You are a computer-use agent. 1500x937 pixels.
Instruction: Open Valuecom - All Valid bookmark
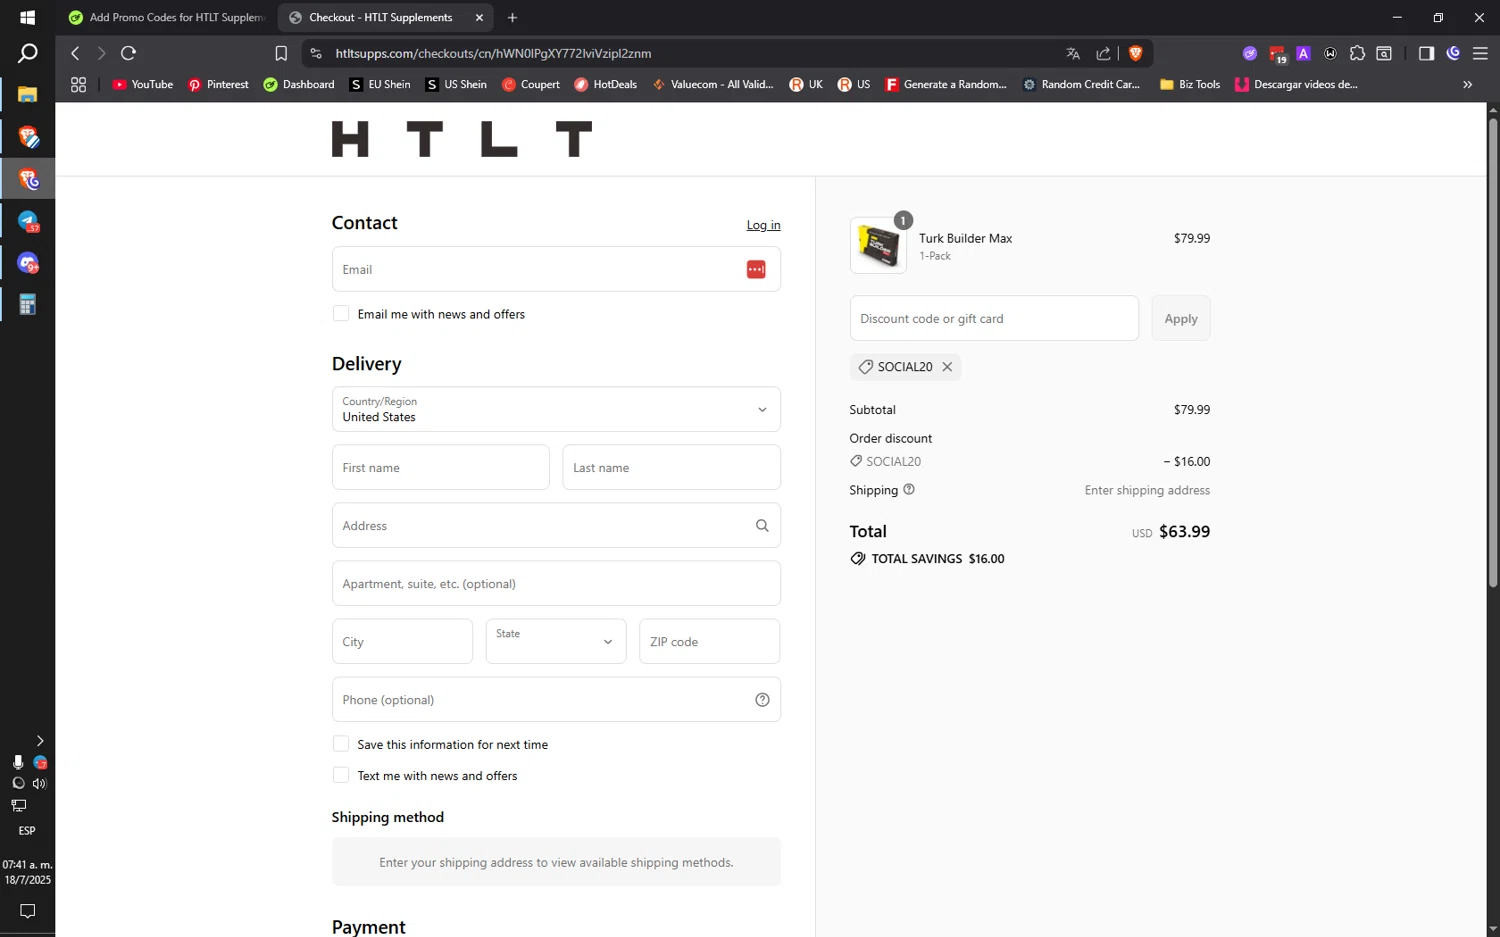pyautogui.click(x=712, y=85)
